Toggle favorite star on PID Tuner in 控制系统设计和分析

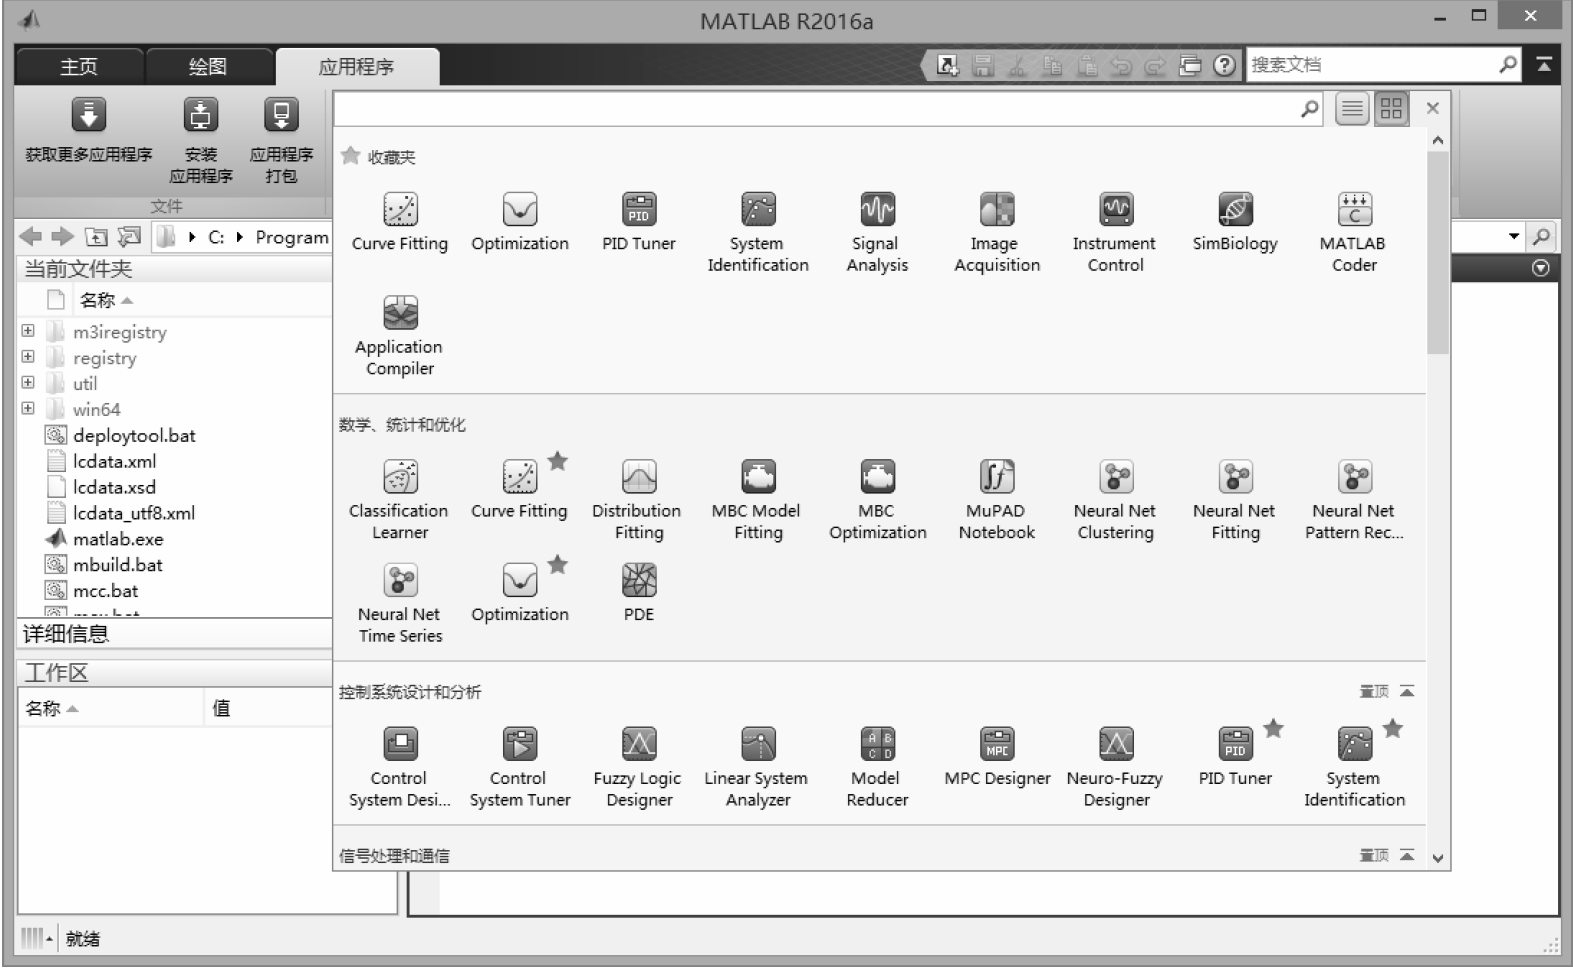tap(1273, 729)
